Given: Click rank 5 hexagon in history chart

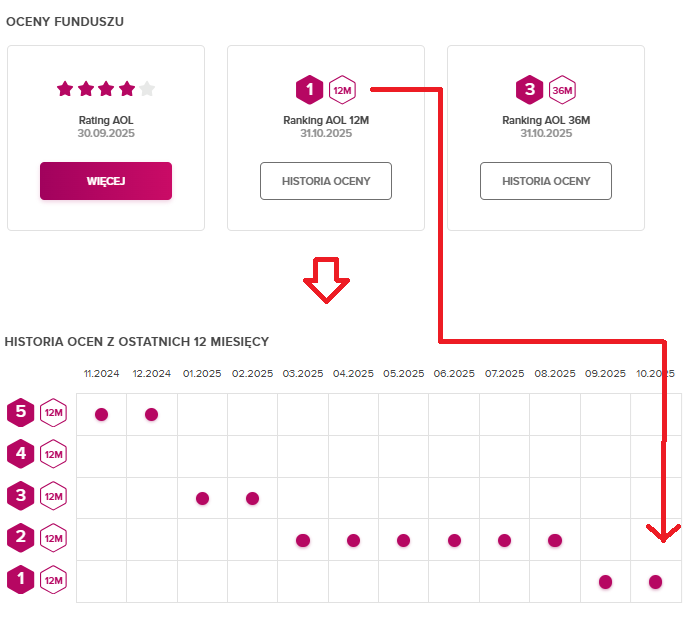Looking at the screenshot, I should (21, 412).
